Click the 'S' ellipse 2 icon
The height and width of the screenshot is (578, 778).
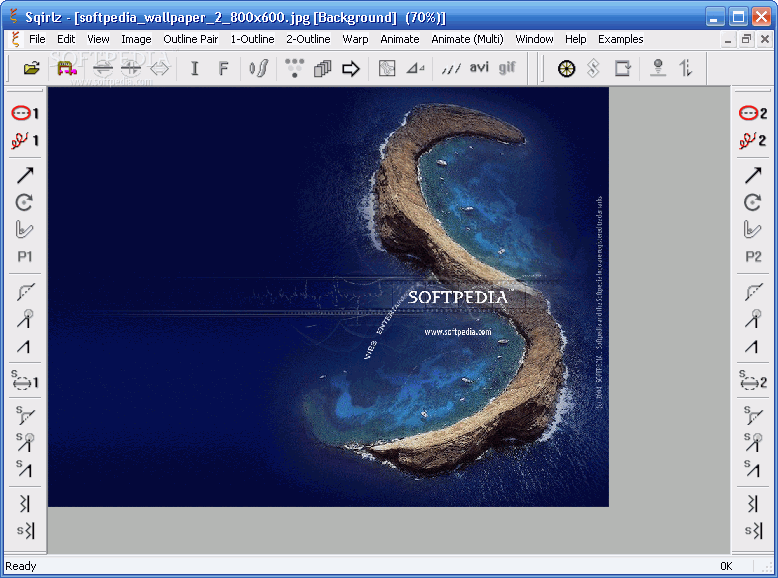[x=753, y=380]
